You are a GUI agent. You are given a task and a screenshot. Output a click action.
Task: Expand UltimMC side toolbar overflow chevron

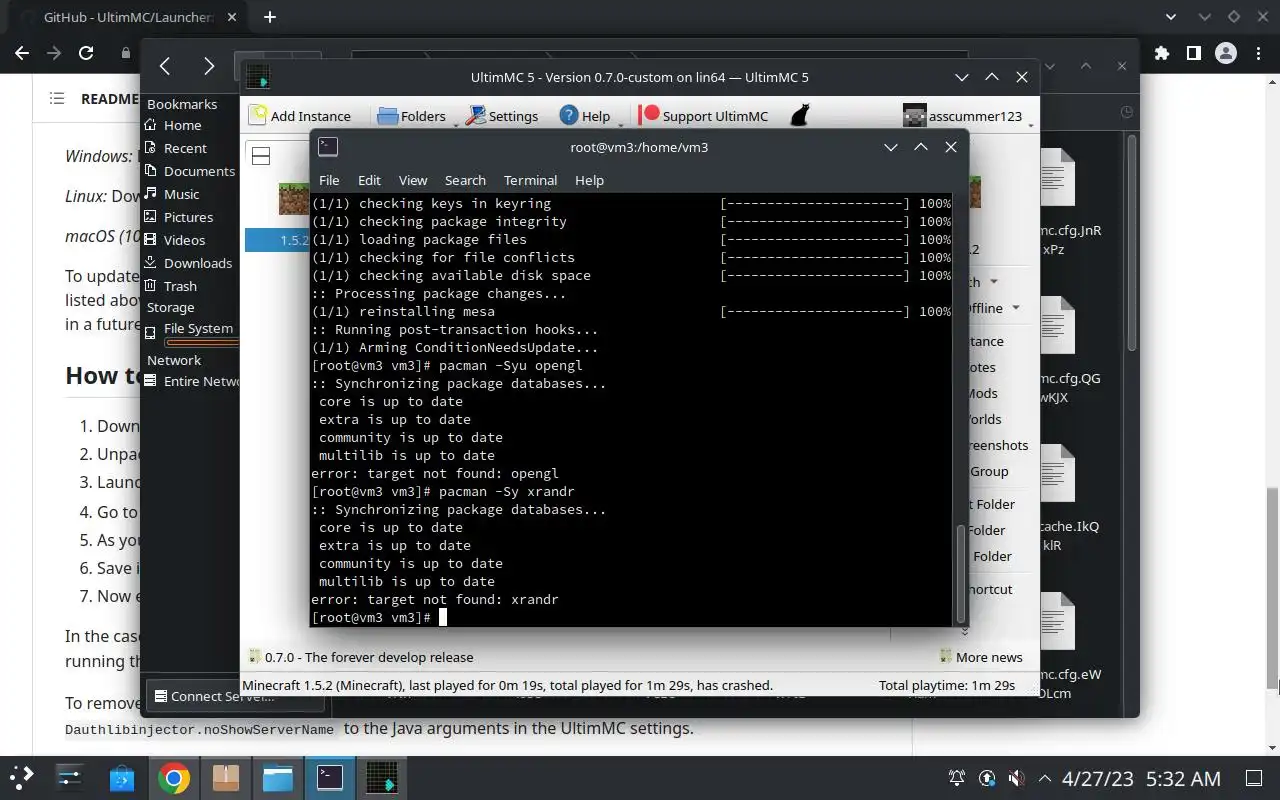(x=964, y=631)
